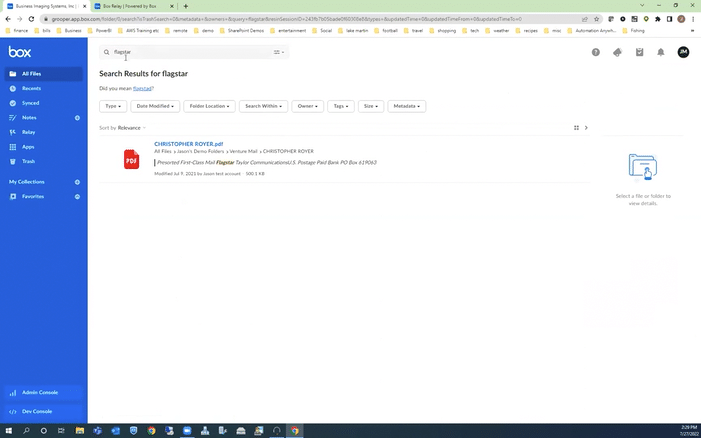
Task: Open search filter options in search box
Action: pos(279,52)
